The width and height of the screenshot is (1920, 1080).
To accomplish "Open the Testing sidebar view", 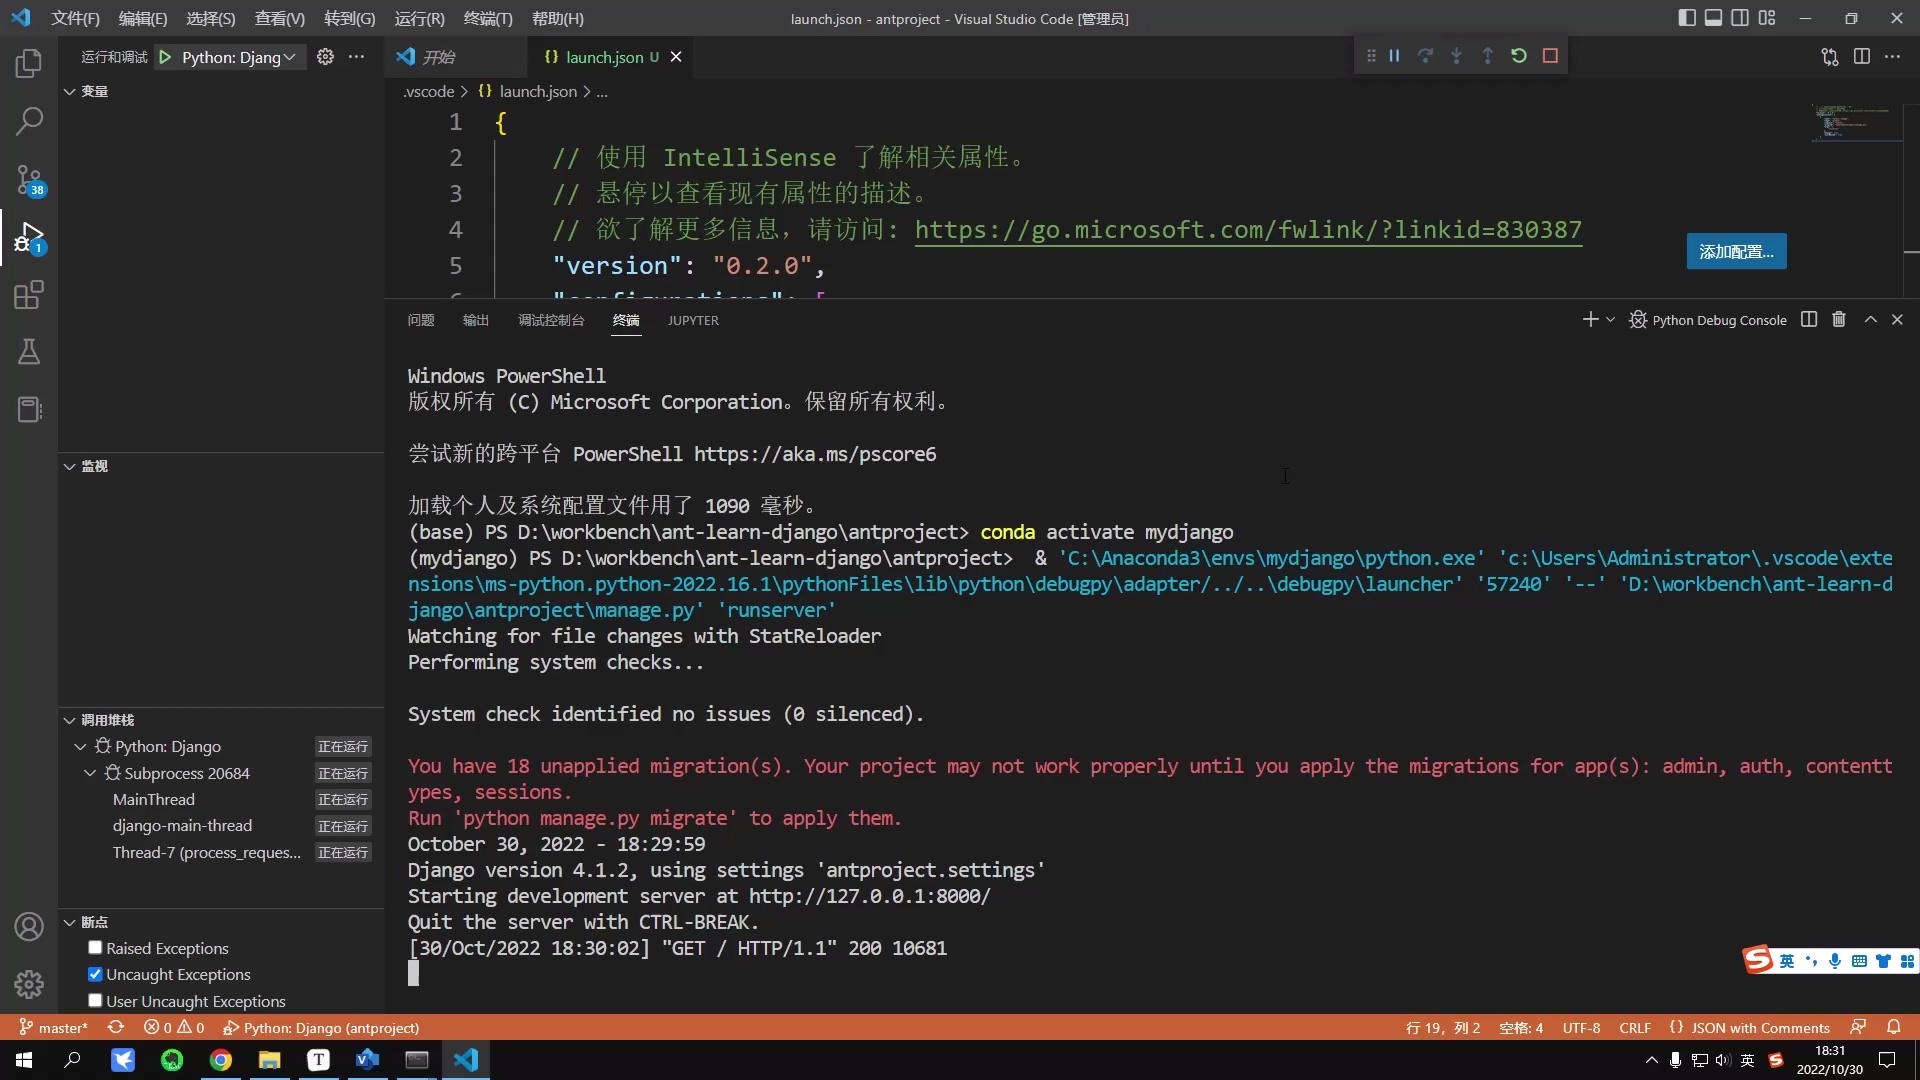I will [29, 352].
